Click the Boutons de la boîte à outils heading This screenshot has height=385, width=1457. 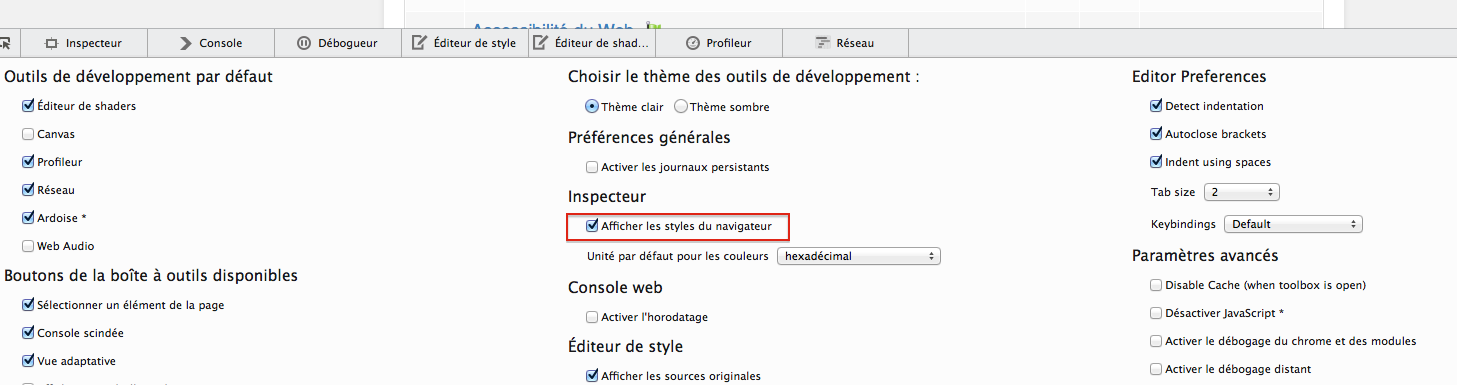coord(151,275)
